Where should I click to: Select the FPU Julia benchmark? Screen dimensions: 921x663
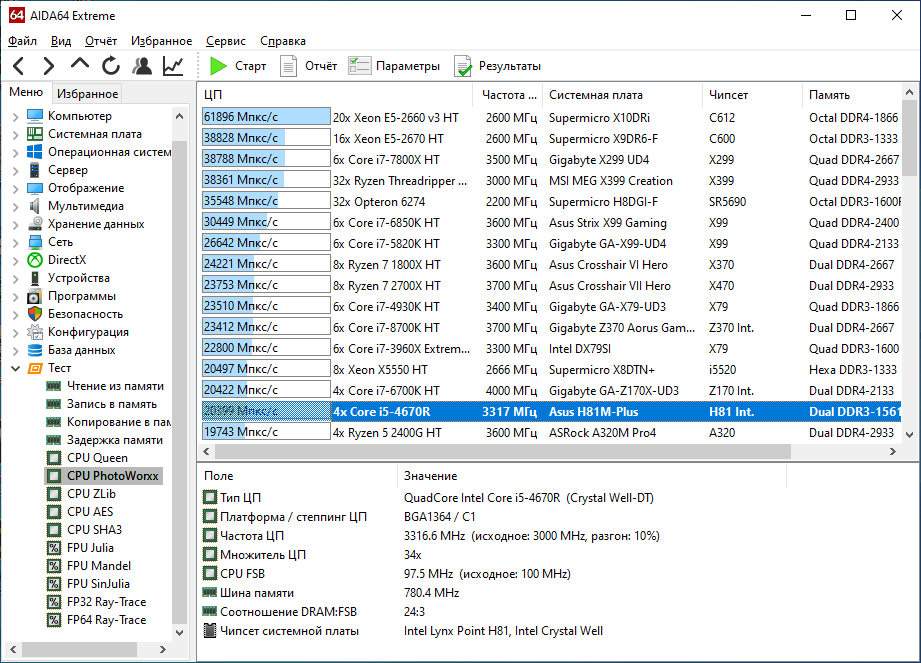pyautogui.click(x=90, y=547)
